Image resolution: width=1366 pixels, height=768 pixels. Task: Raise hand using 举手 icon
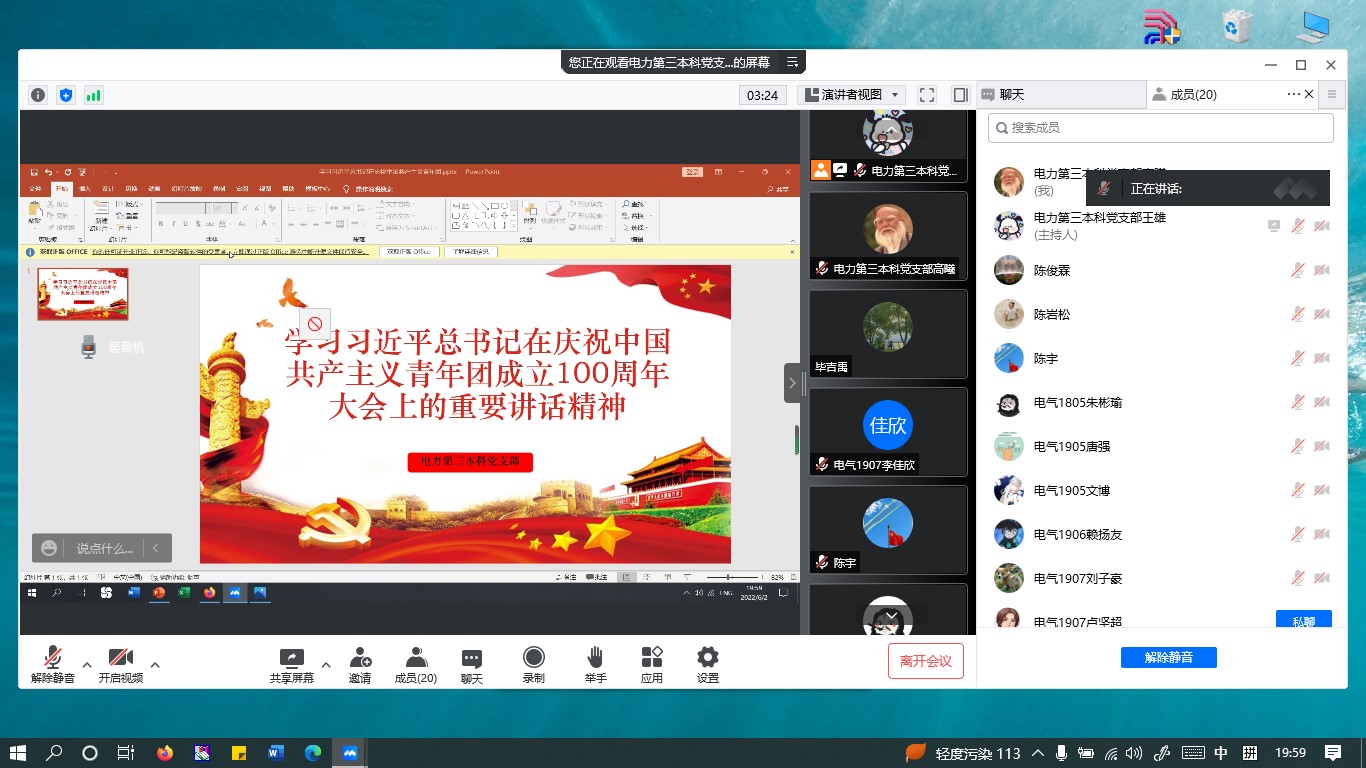[x=595, y=664]
